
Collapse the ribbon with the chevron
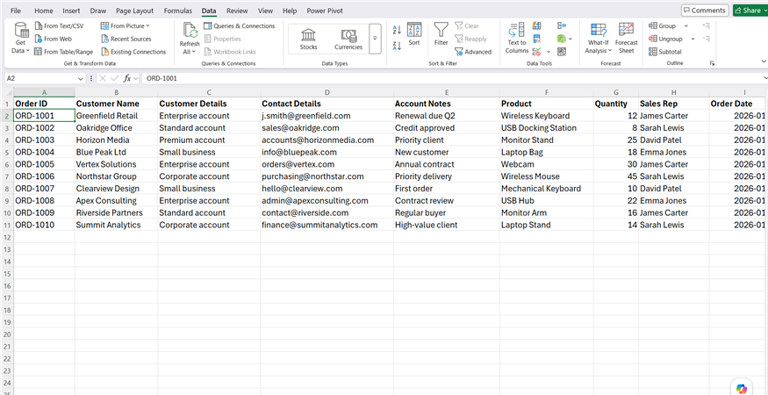coord(764,61)
